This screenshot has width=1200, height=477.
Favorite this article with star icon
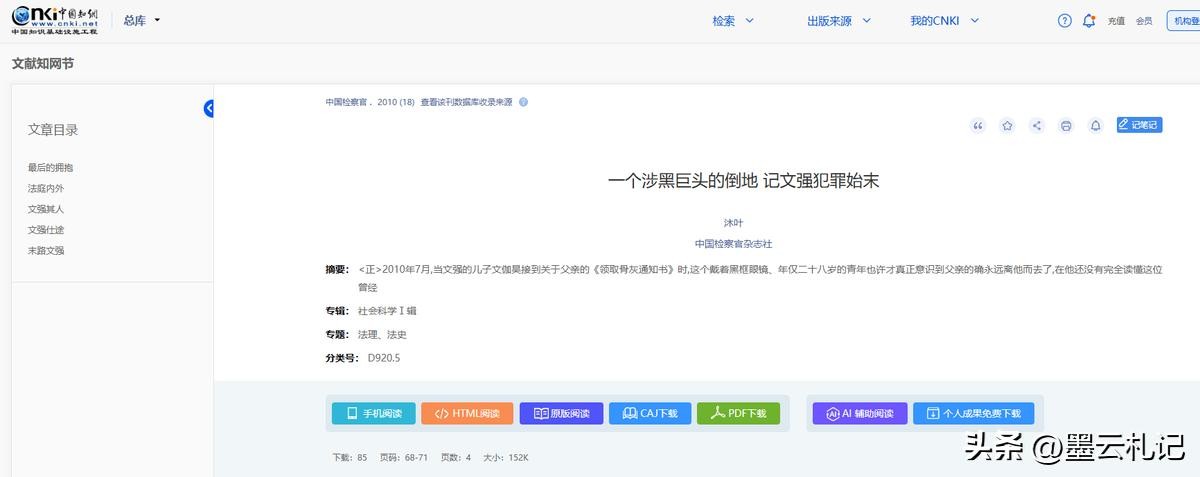pyautogui.click(x=1007, y=125)
